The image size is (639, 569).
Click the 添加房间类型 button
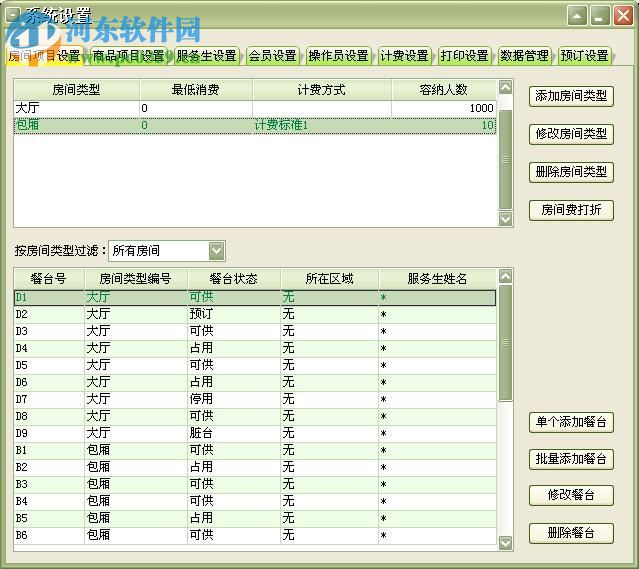[571, 96]
